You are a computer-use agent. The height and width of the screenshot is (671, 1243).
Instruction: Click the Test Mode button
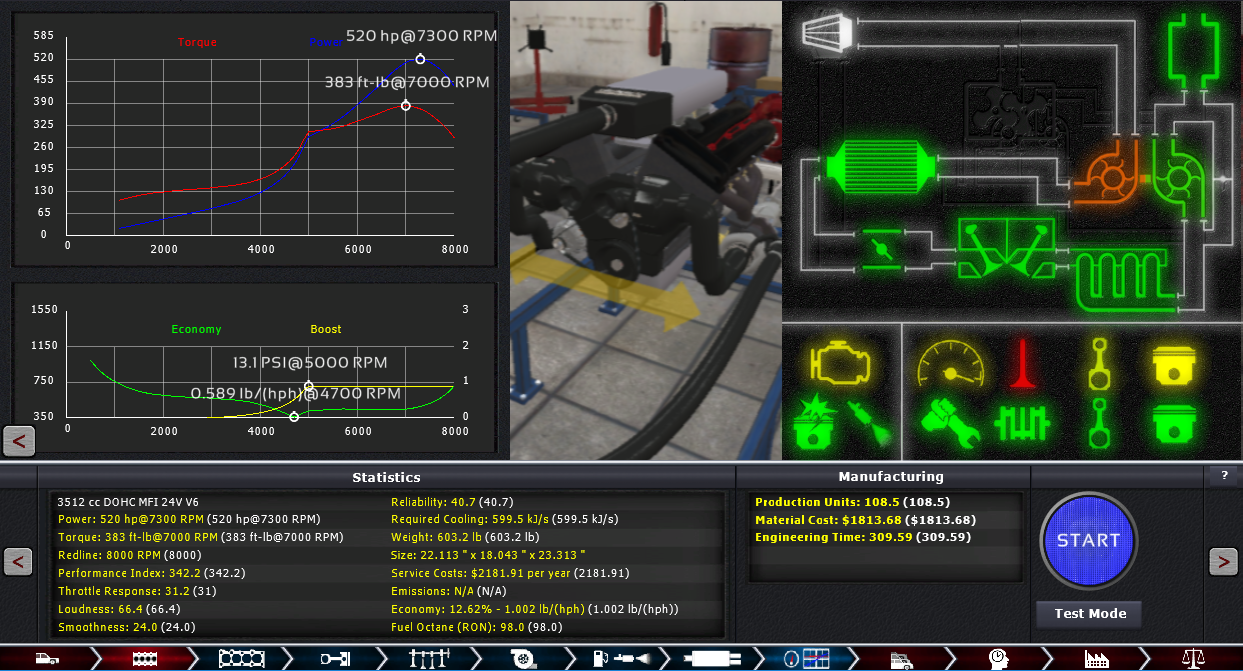pyautogui.click(x=1088, y=614)
